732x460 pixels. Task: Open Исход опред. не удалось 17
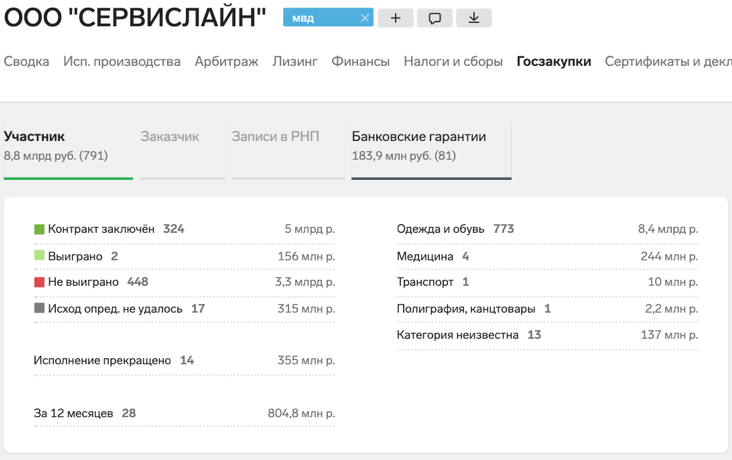184,309
